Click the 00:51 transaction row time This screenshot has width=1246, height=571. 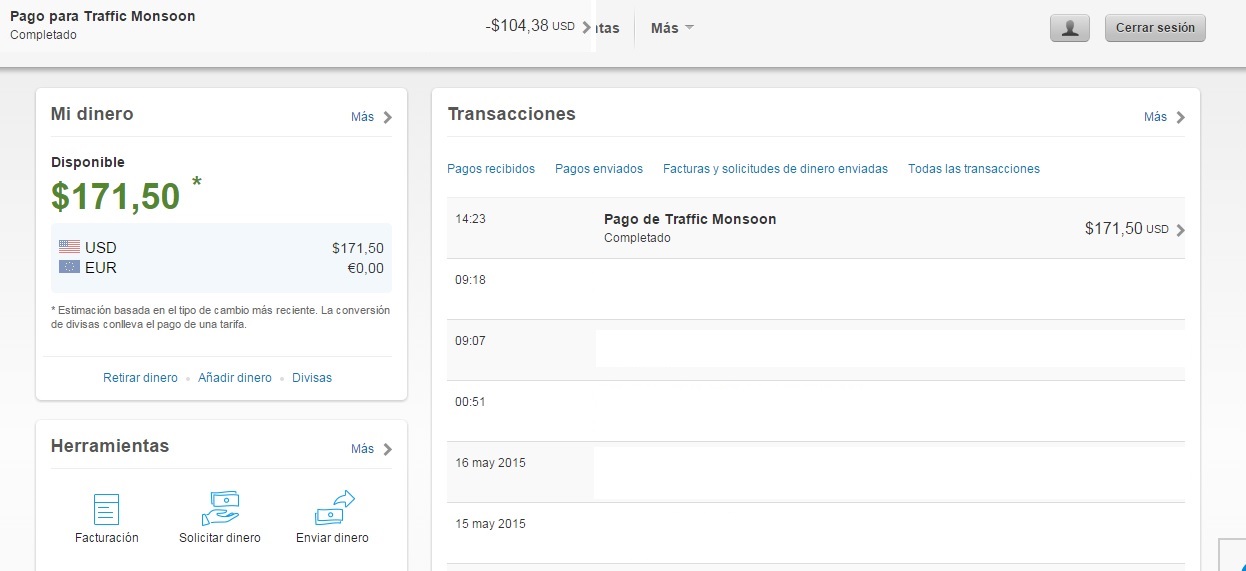pos(470,402)
